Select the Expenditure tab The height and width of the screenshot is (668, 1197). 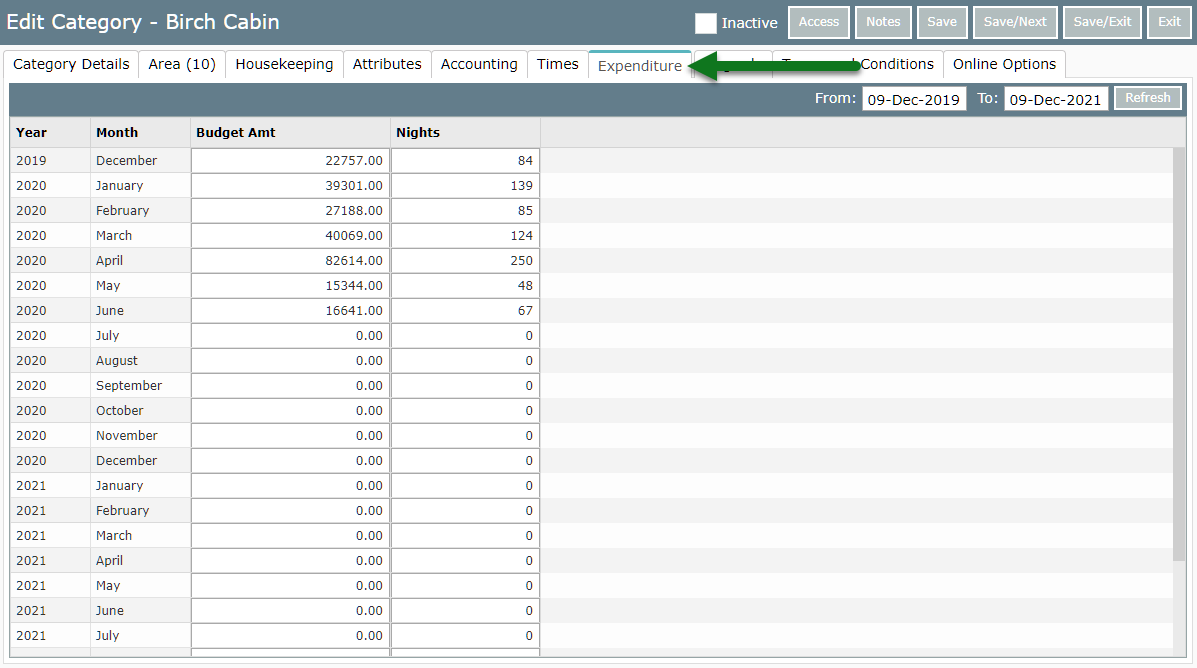pos(640,66)
